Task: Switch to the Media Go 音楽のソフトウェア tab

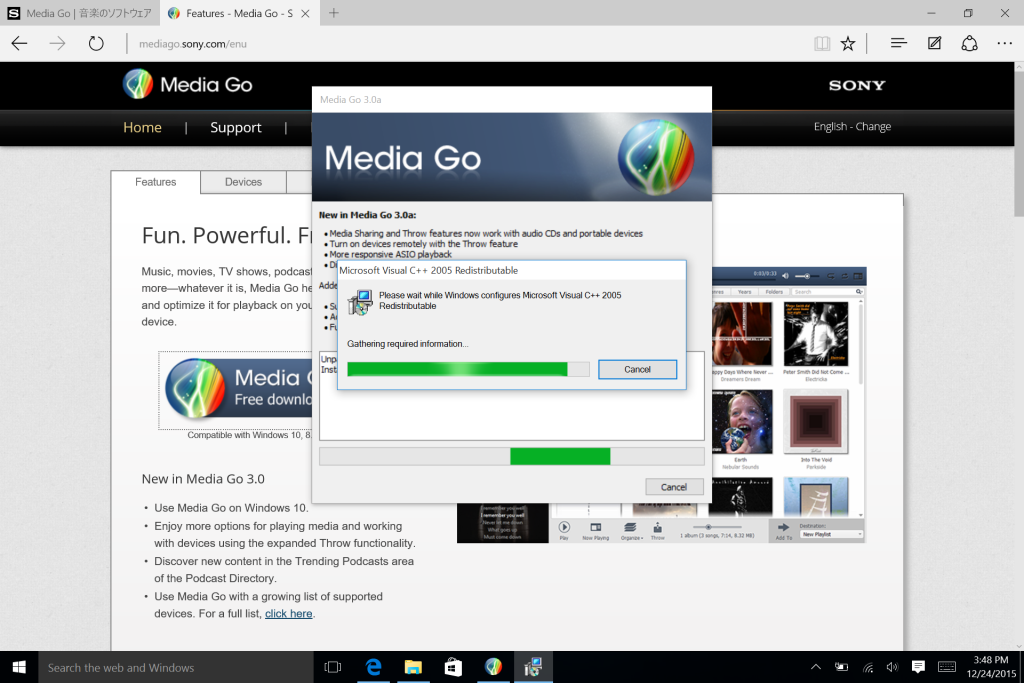Action: point(80,13)
